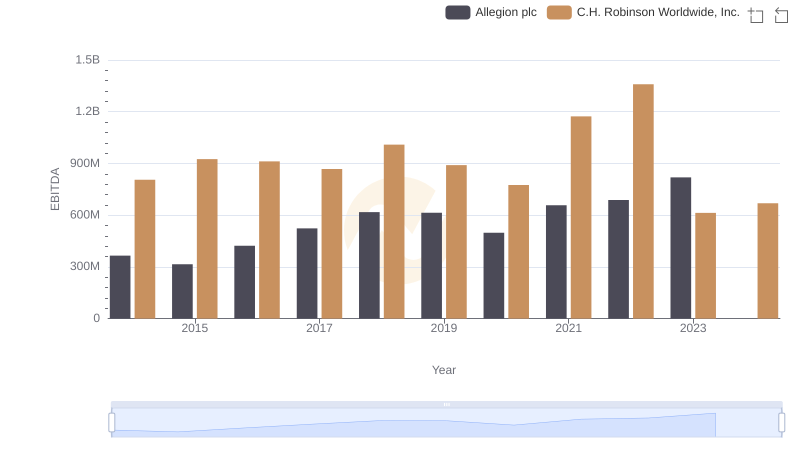The image size is (800, 461).
Task: Click the 900M y-axis label
Action: [85, 163]
